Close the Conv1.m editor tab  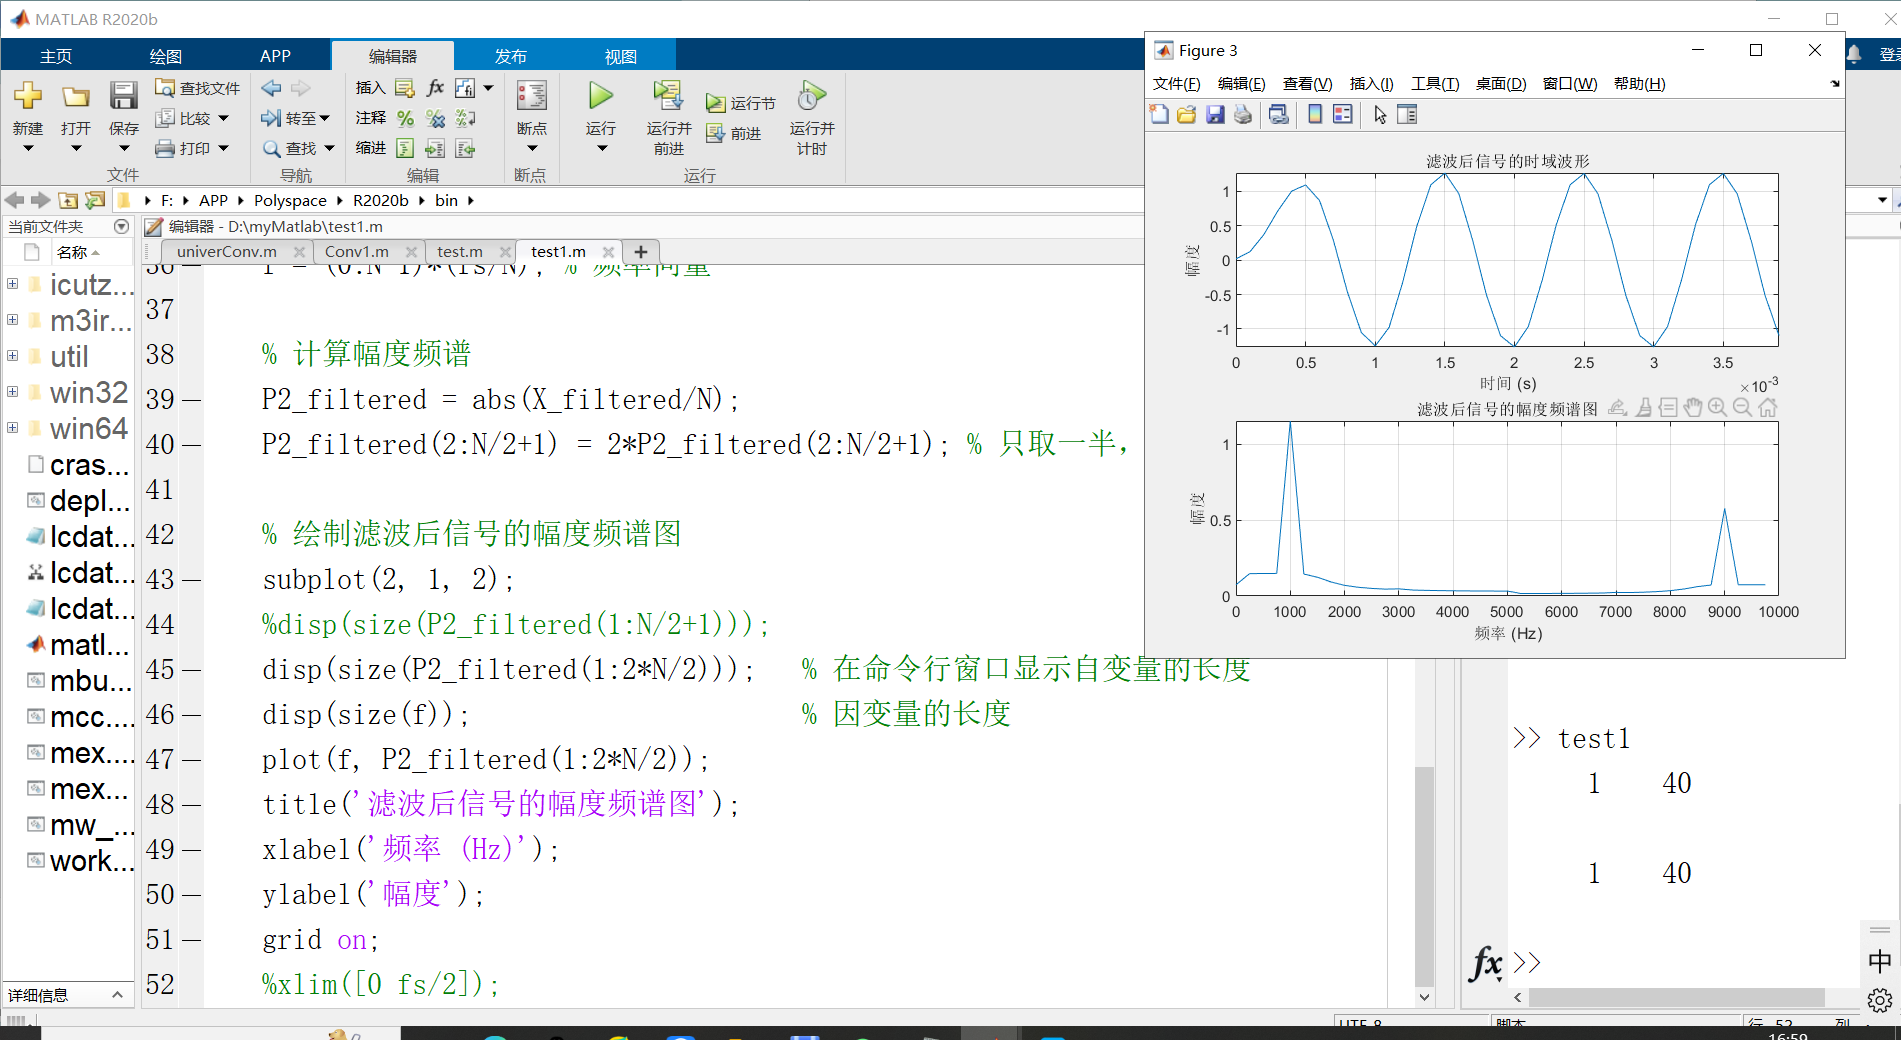click(410, 252)
